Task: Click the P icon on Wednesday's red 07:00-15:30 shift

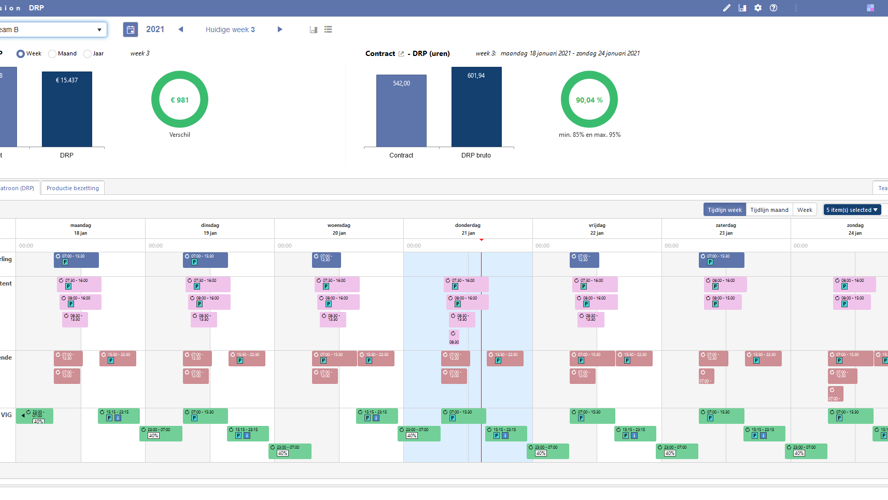Action: [x=323, y=361]
